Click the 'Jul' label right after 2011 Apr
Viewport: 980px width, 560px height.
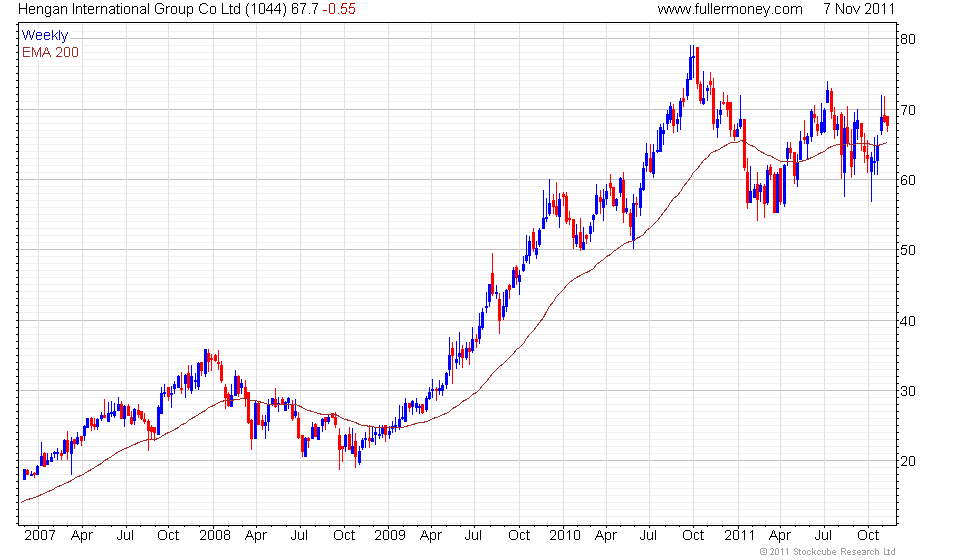823,536
